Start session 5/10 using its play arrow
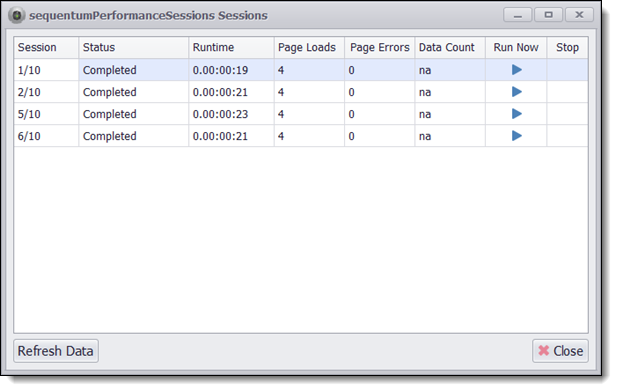 [x=516, y=114]
